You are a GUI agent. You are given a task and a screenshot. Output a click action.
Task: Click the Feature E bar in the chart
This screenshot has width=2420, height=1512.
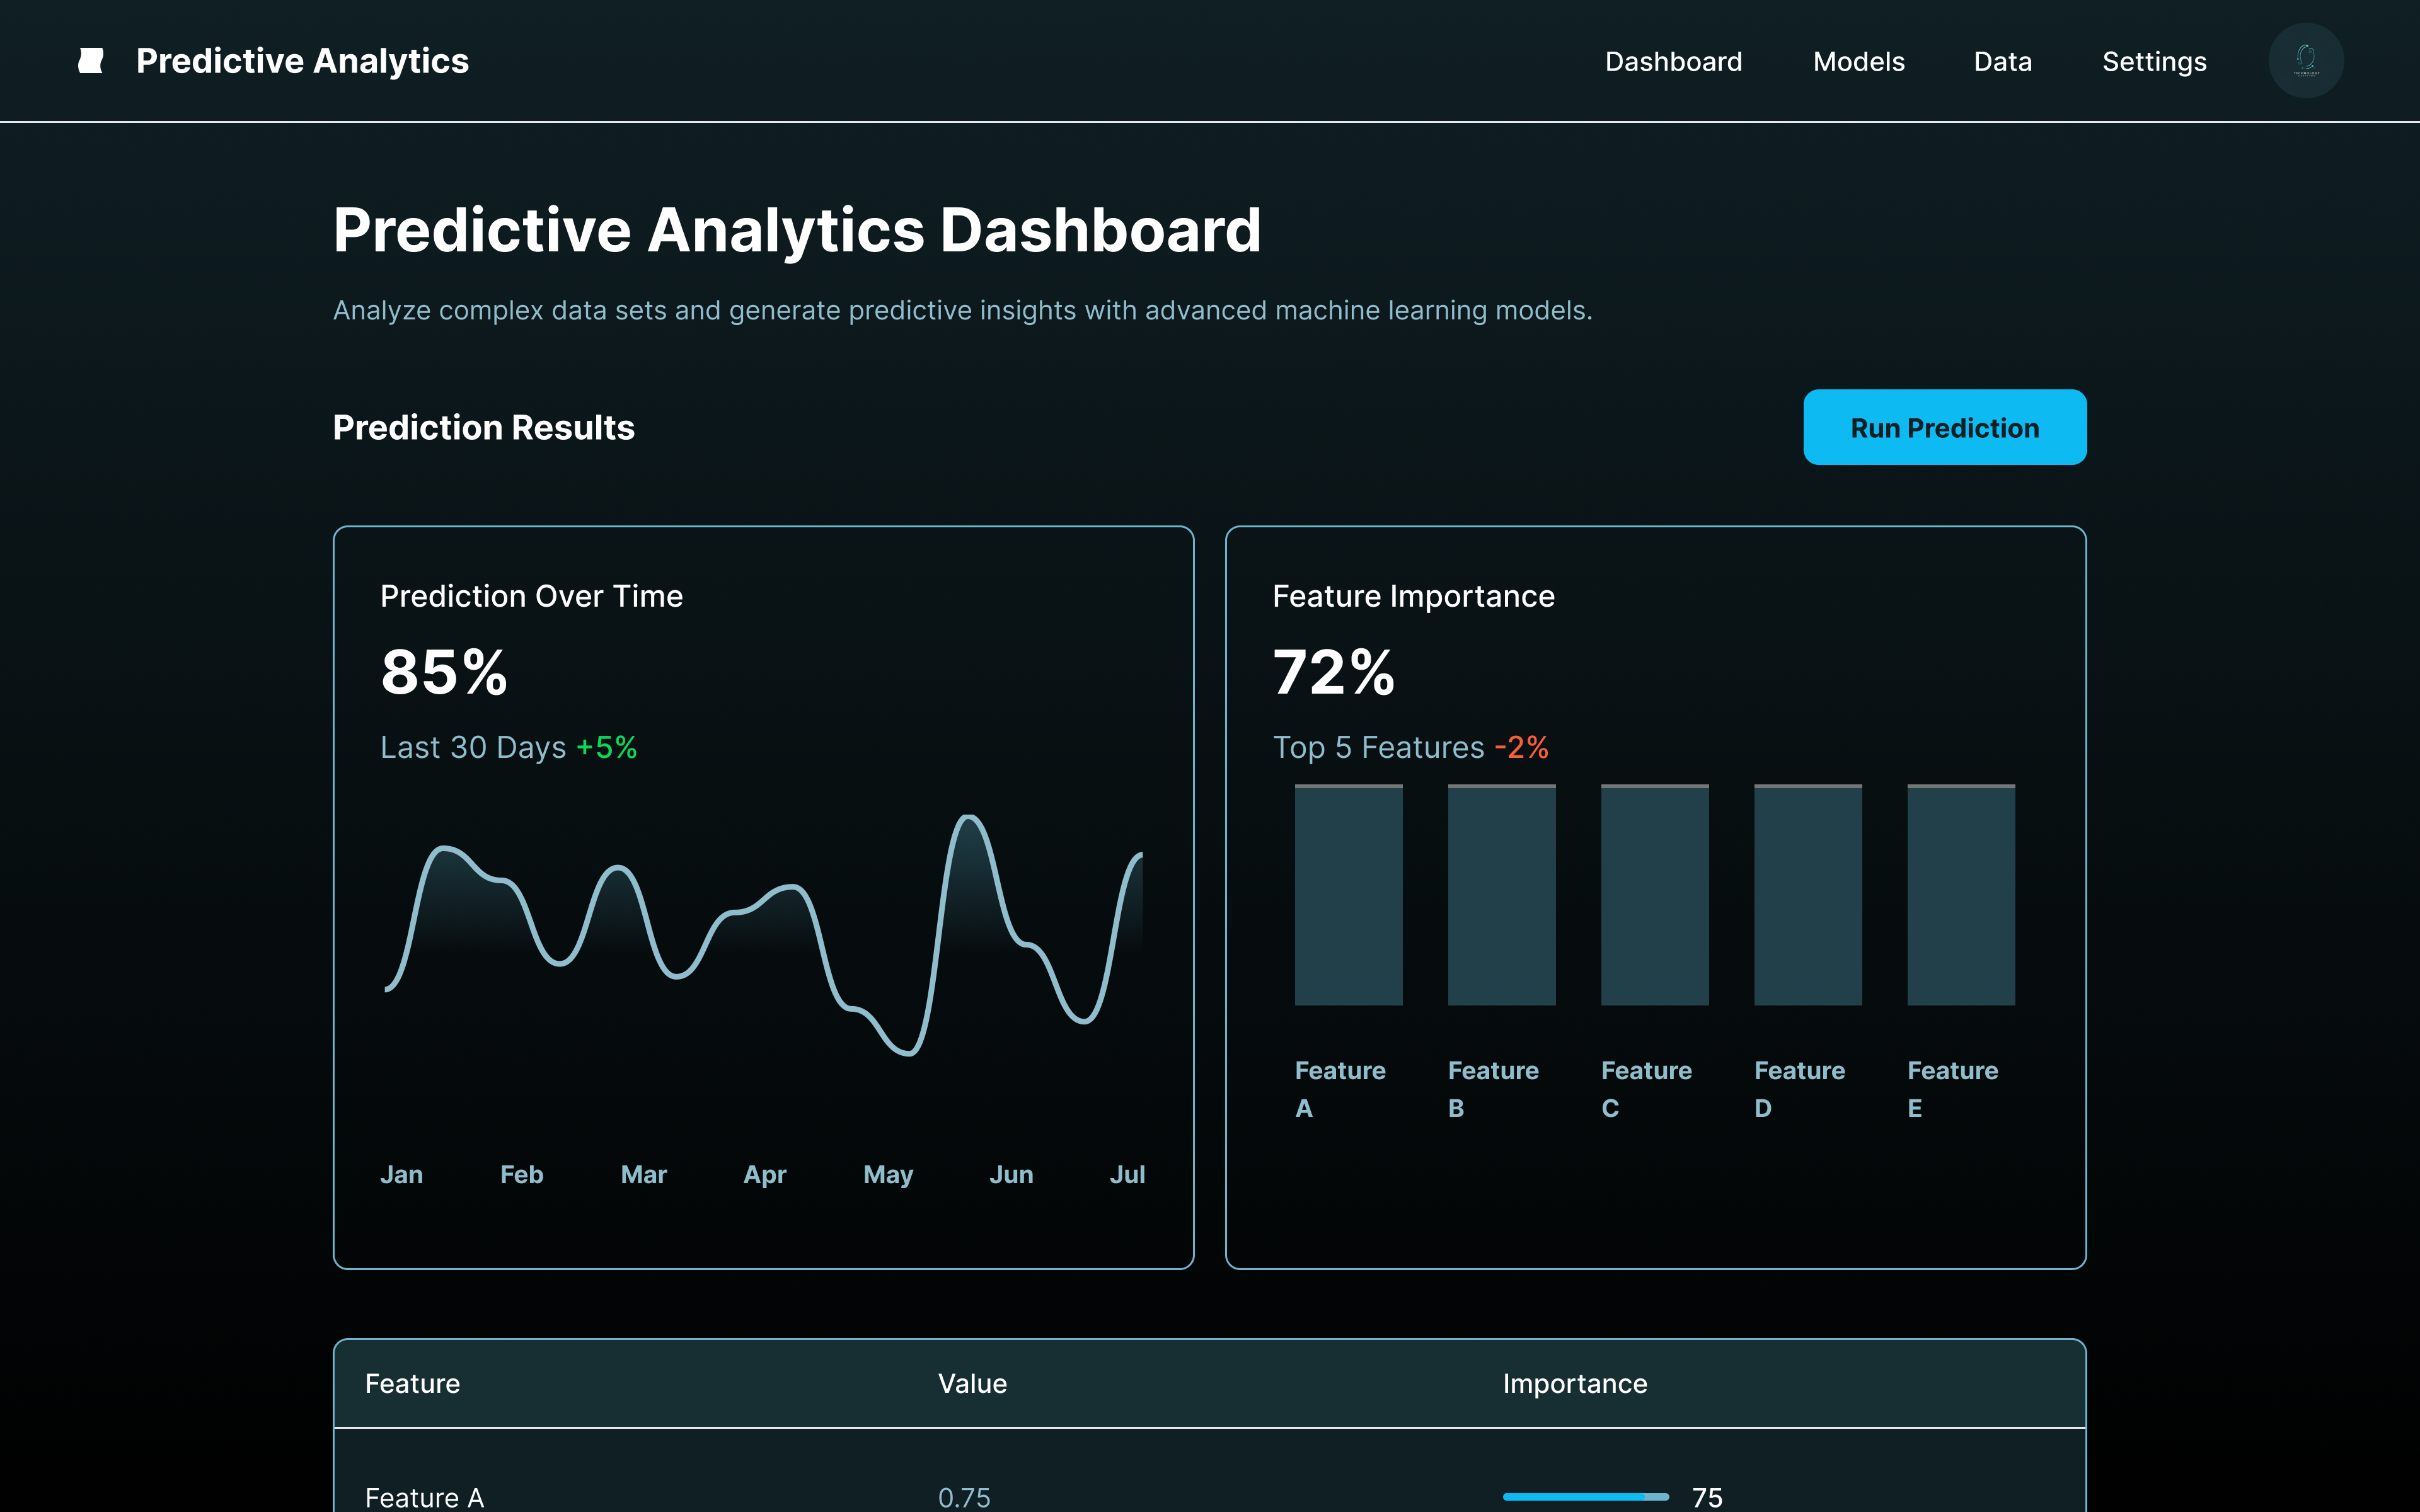pos(1960,895)
